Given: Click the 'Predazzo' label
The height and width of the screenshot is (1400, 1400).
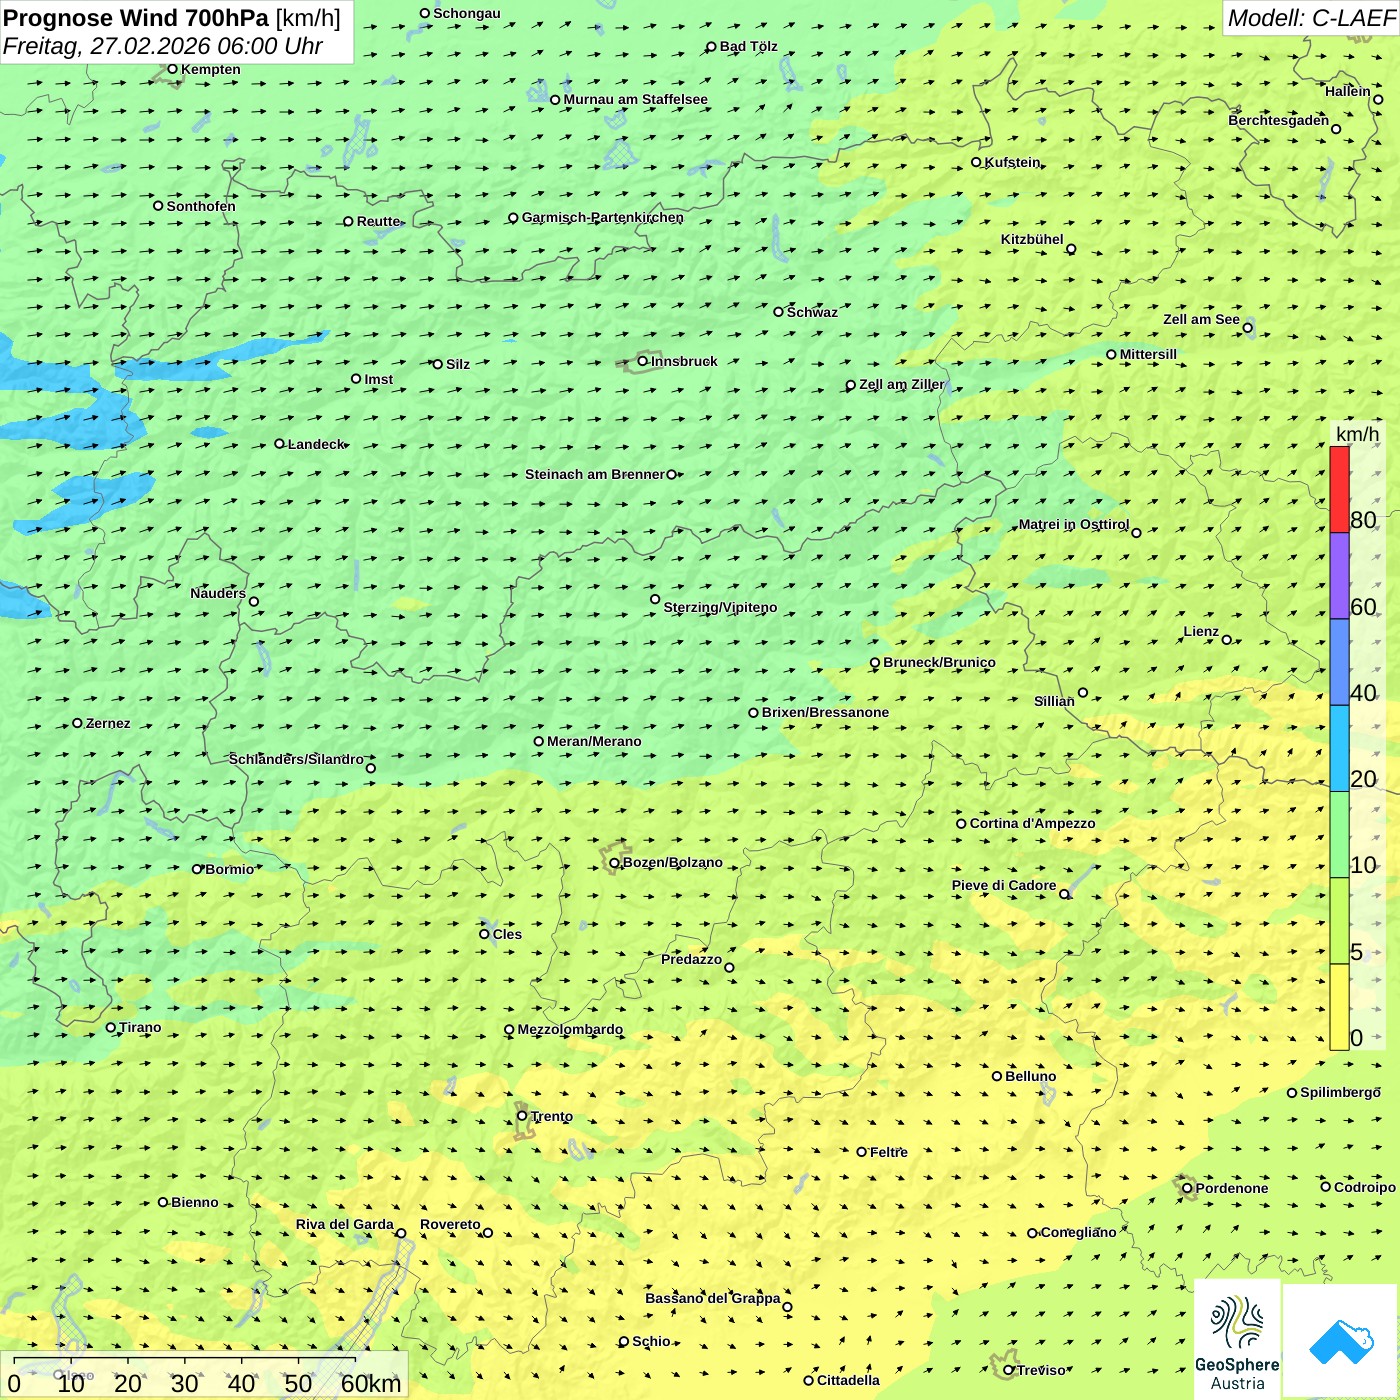Looking at the screenshot, I should 691,959.
